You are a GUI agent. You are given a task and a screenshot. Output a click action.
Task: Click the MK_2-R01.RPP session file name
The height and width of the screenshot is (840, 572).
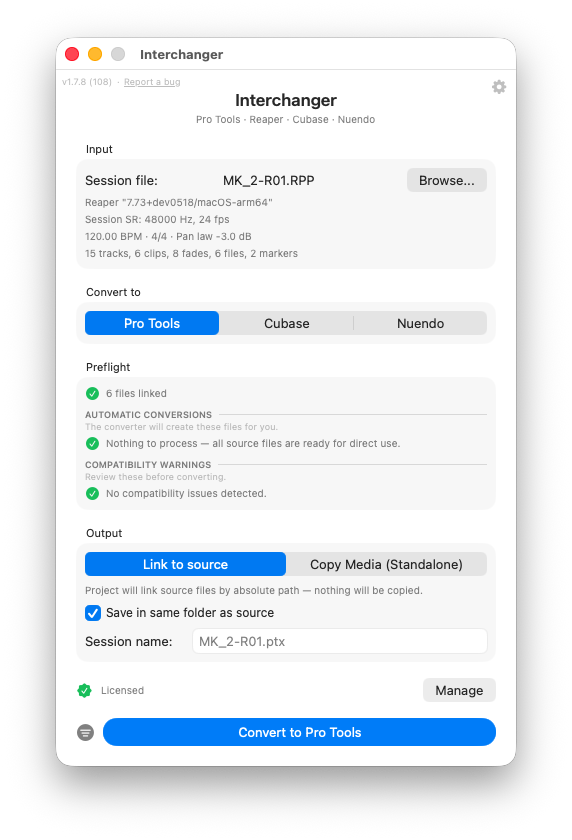coord(268,181)
